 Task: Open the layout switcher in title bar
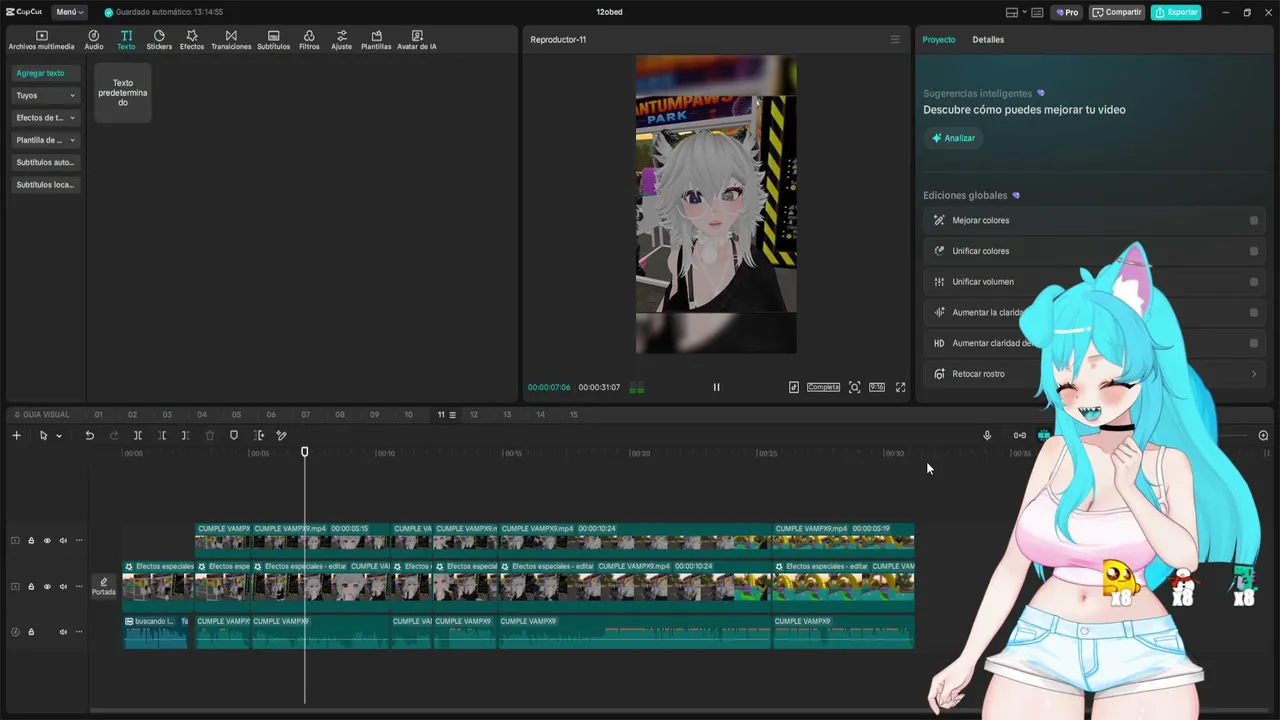point(1015,12)
